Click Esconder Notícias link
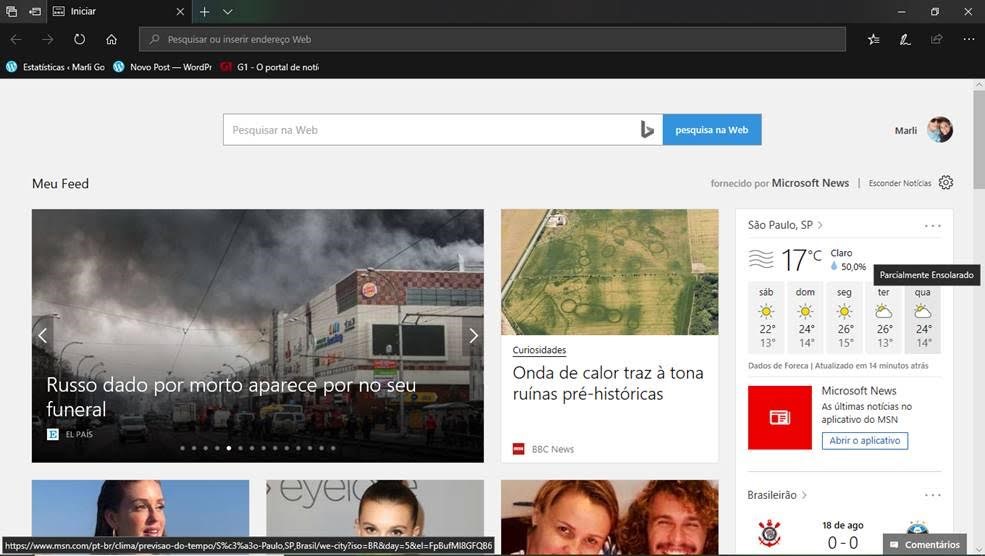 [899, 184]
